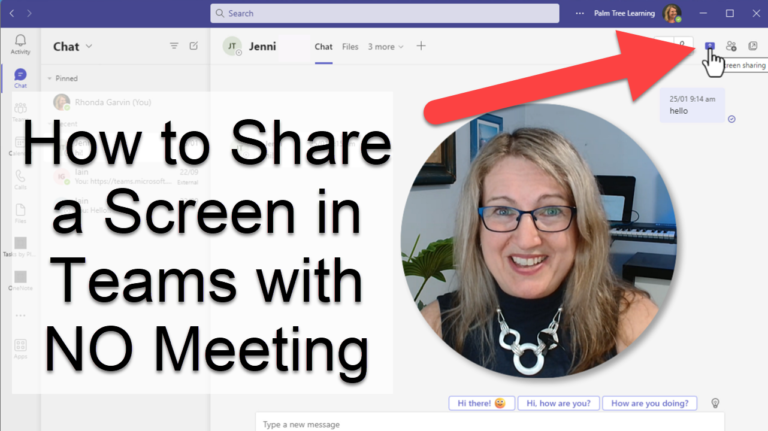Click the Type a new message field
The height and width of the screenshot is (431, 768).
point(490,423)
